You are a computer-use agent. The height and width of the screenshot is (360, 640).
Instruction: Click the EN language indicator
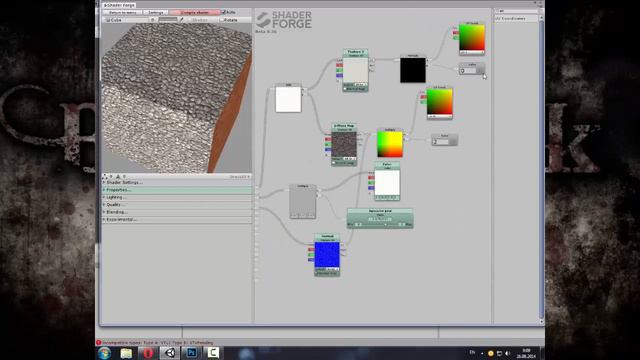472,352
